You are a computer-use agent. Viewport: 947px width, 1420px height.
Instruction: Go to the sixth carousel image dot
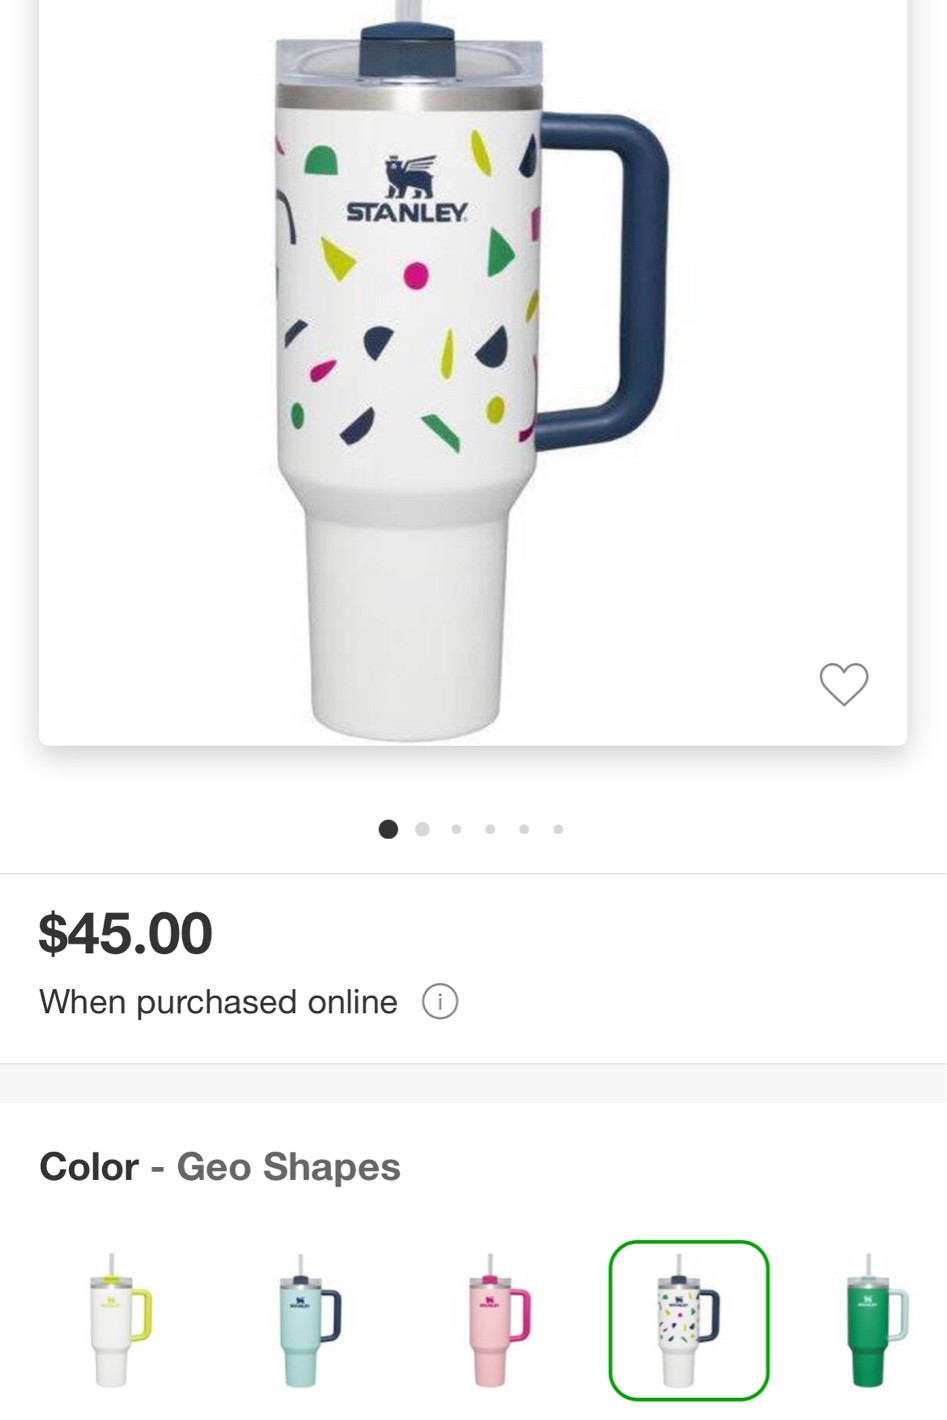pos(558,829)
